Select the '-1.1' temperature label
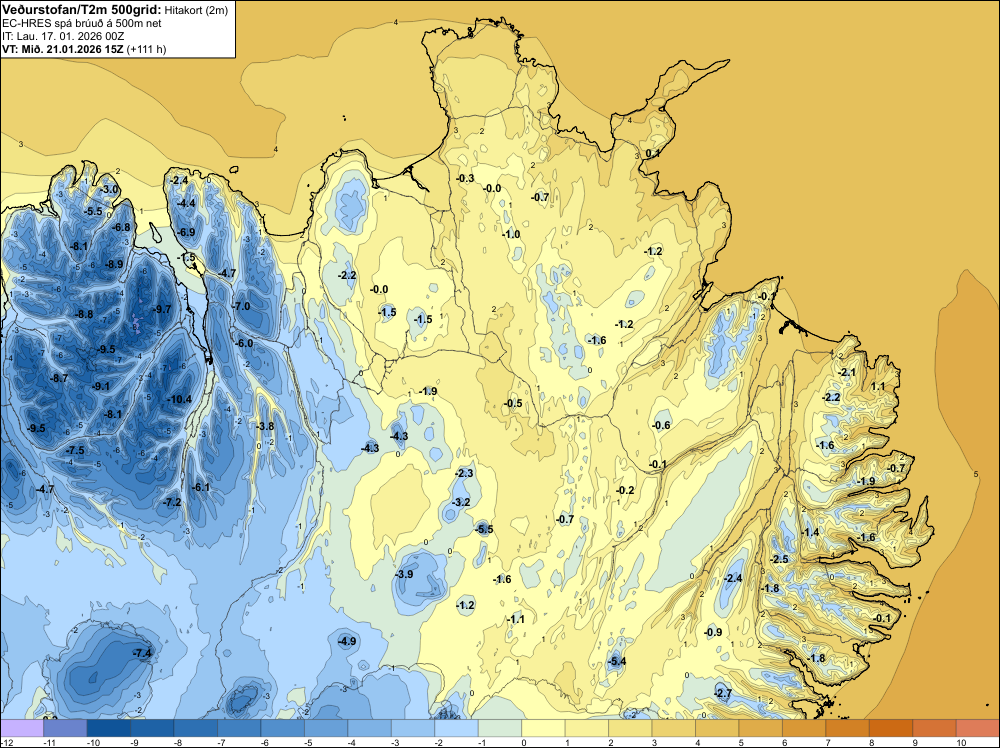This screenshot has width=1000, height=748. (x=515, y=619)
